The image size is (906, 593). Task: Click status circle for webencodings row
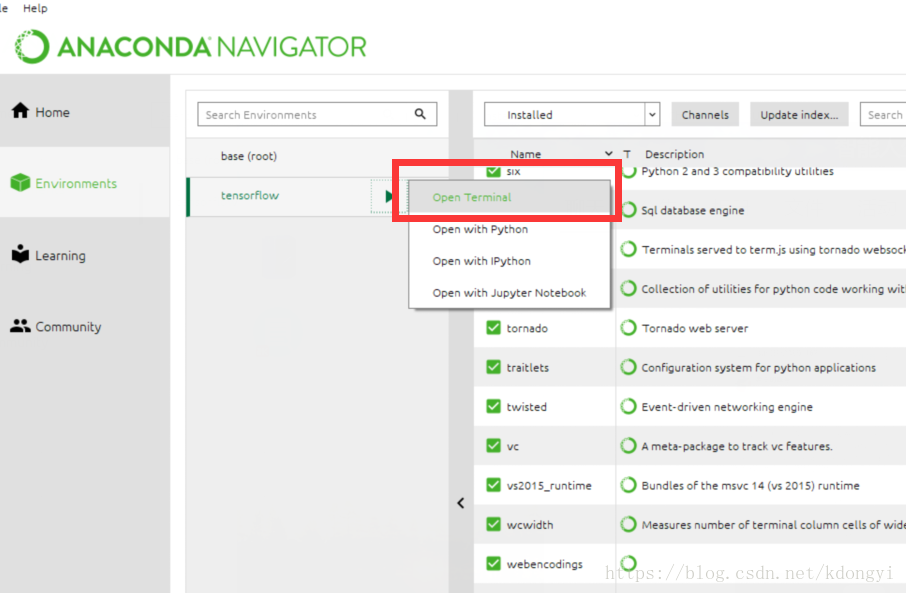pos(629,563)
